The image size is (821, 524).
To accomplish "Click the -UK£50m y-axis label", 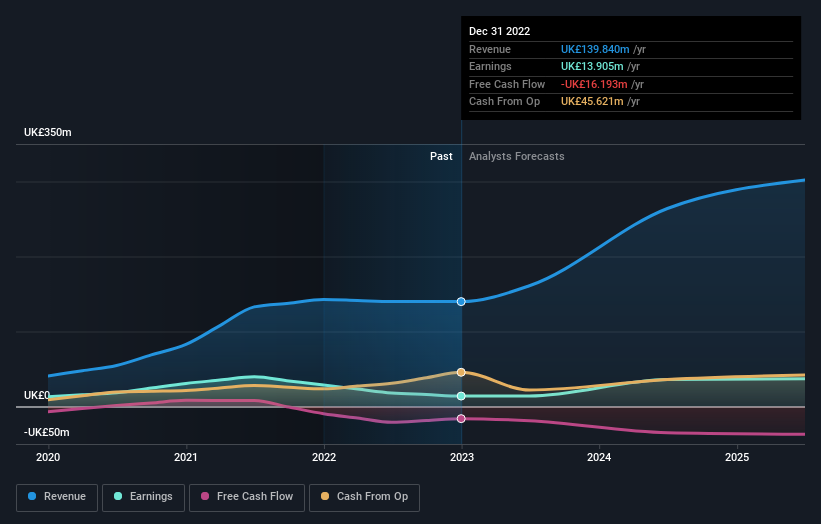I will coord(47,432).
